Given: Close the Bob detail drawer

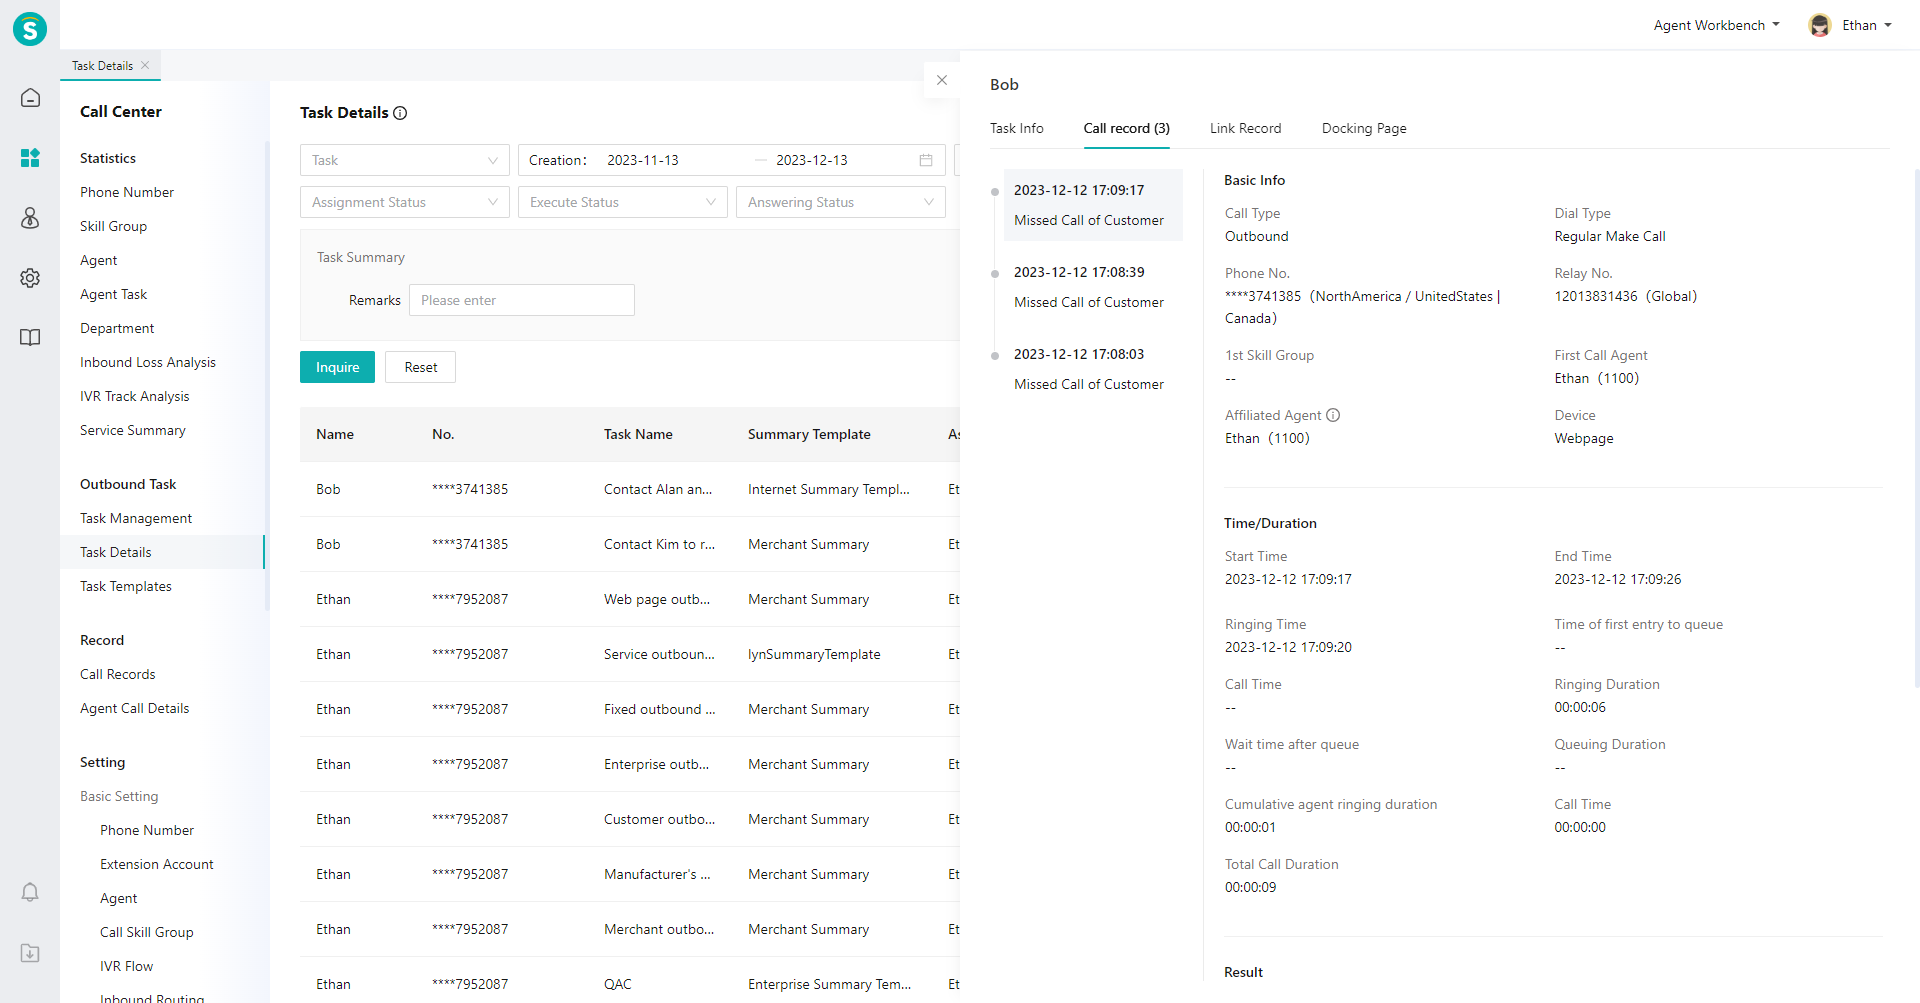Looking at the screenshot, I should pyautogui.click(x=942, y=80).
